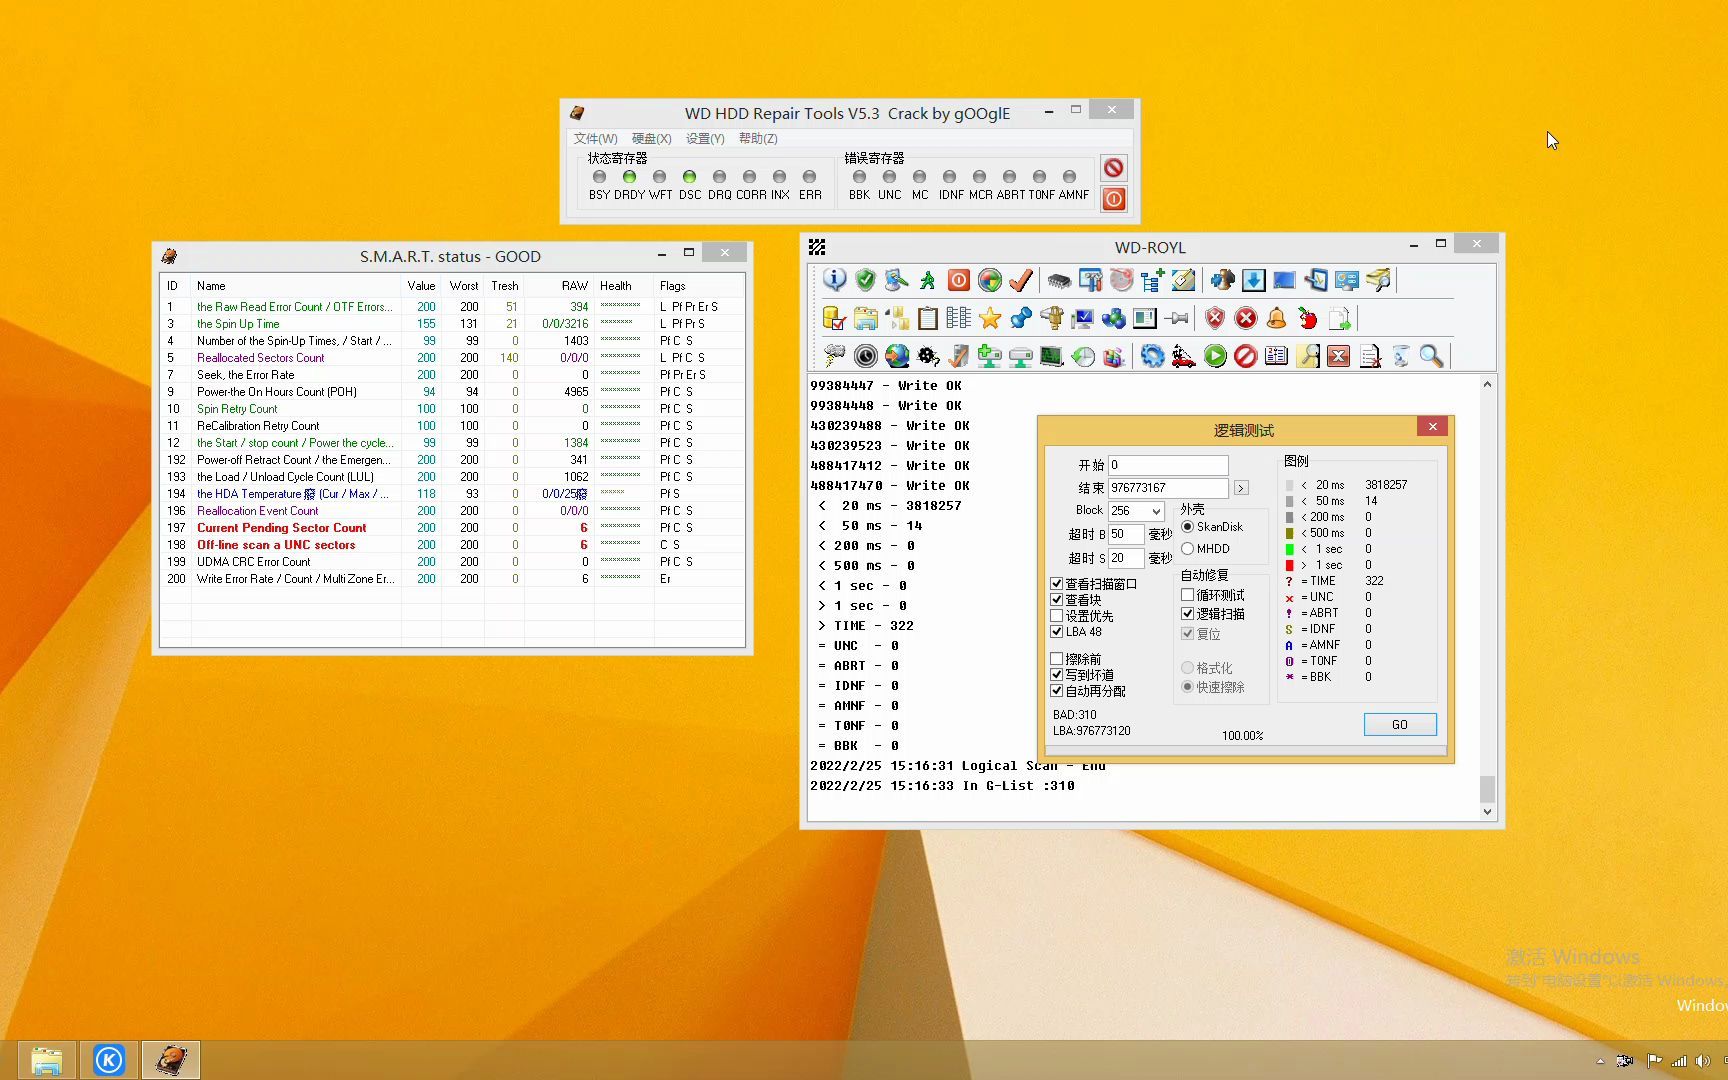Viewport: 1728px width, 1080px height.
Task: Click the WD-ROYL log scrollbar down arrow
Action: coord(1488,812)
